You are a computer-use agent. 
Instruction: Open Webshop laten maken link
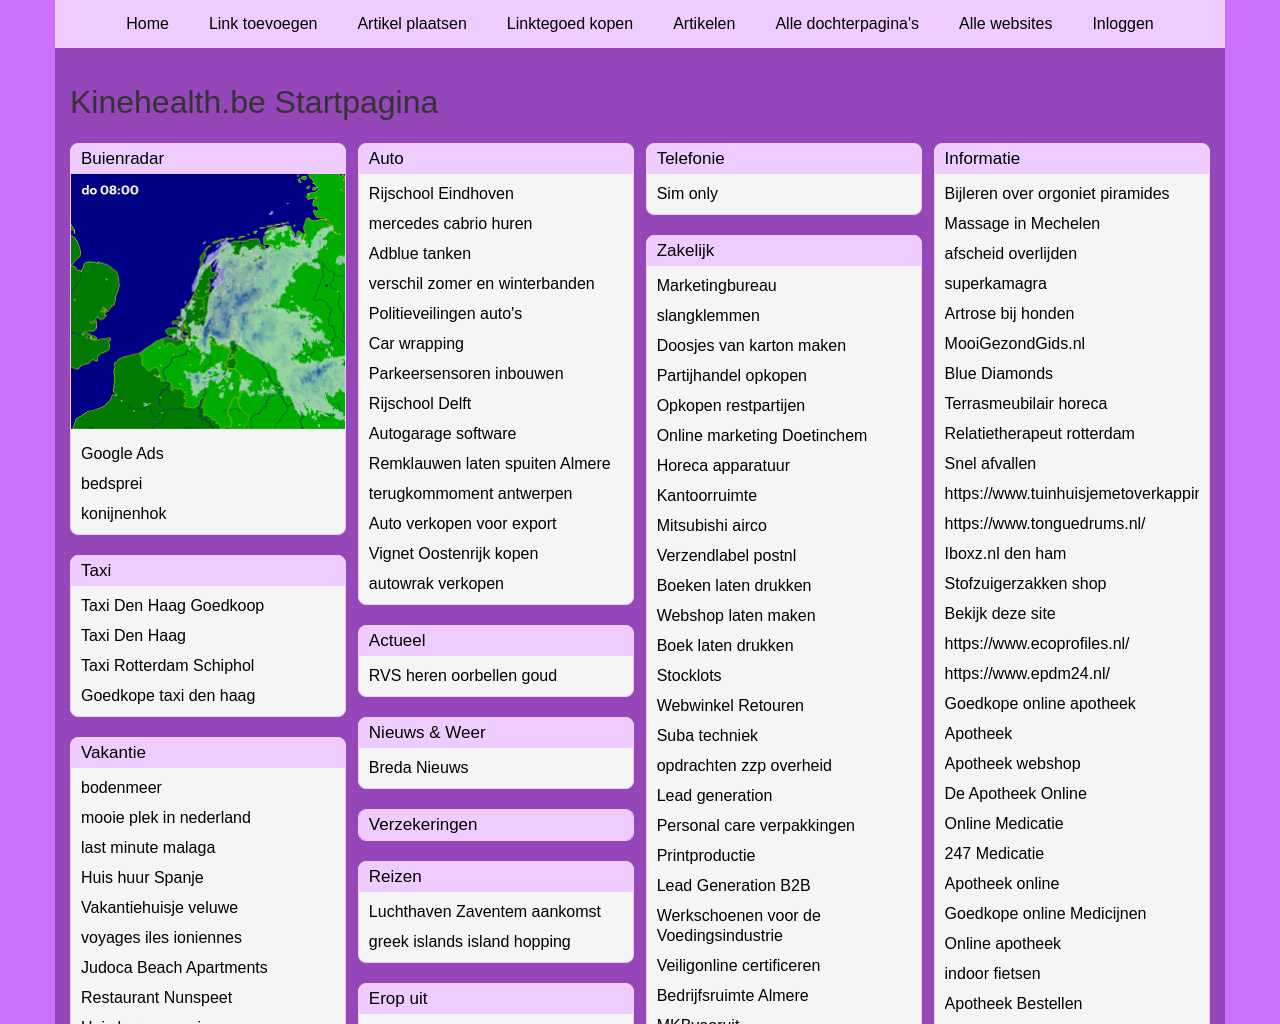point(736,616)
